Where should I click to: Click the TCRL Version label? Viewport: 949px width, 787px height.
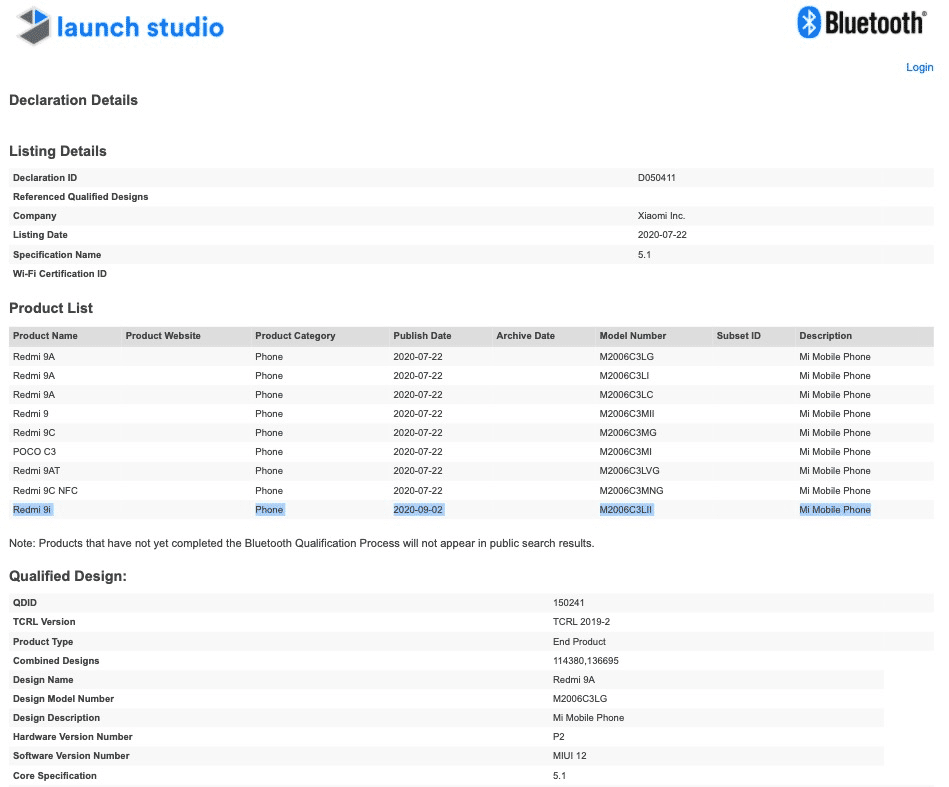point(44,622)
